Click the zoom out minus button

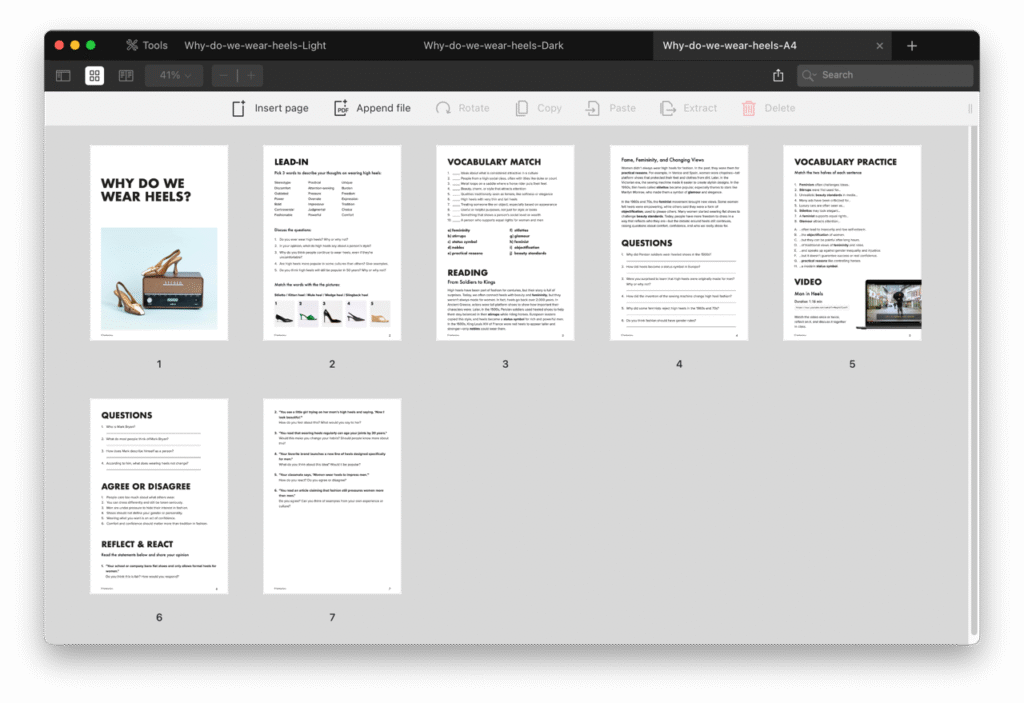(224, 76)
